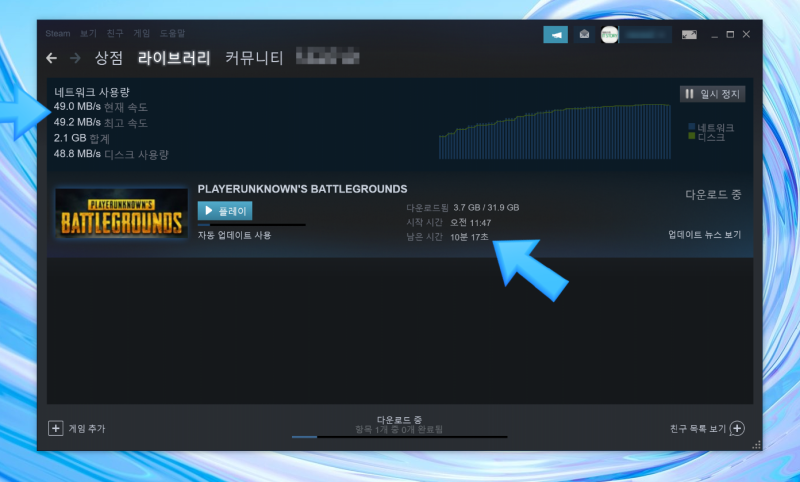800x482 pixels.
Task: Click the 자동 업데이트 사용 text
Action: tap(234, 235)
